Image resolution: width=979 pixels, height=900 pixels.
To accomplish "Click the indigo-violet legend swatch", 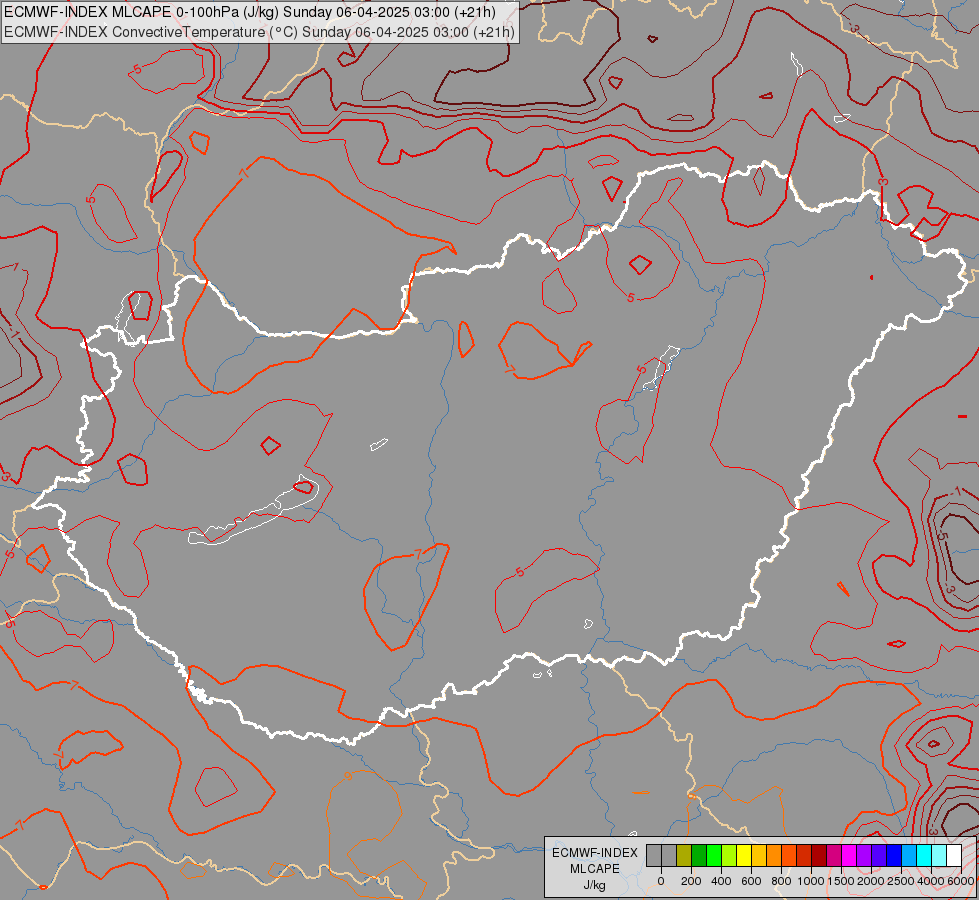I will (x=879, y=856).
